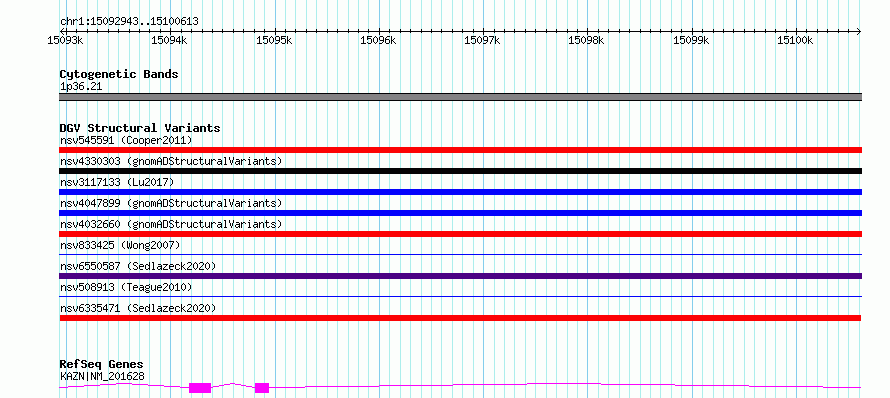The image size is (890, 398).
Task: Click the second smaller KAZN exon block
Action: (262, 388)
